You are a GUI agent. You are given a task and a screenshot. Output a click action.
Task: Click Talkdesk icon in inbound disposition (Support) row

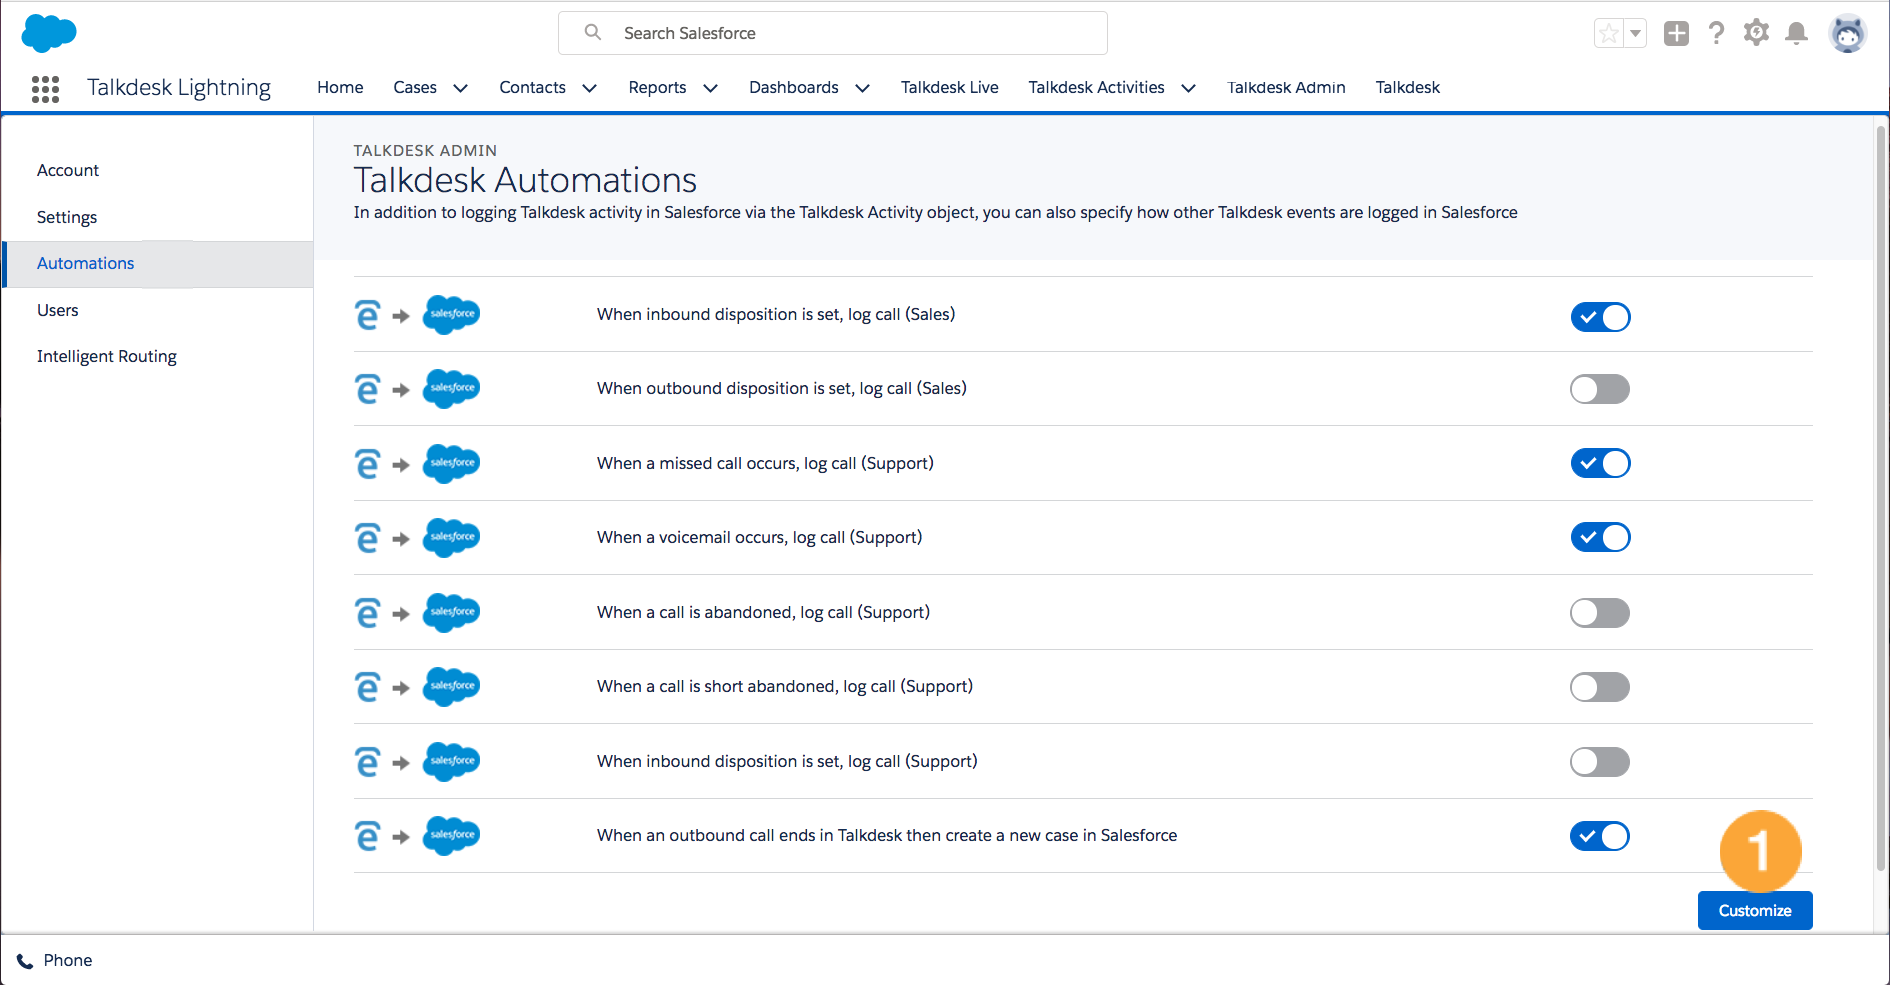point(368,762)
